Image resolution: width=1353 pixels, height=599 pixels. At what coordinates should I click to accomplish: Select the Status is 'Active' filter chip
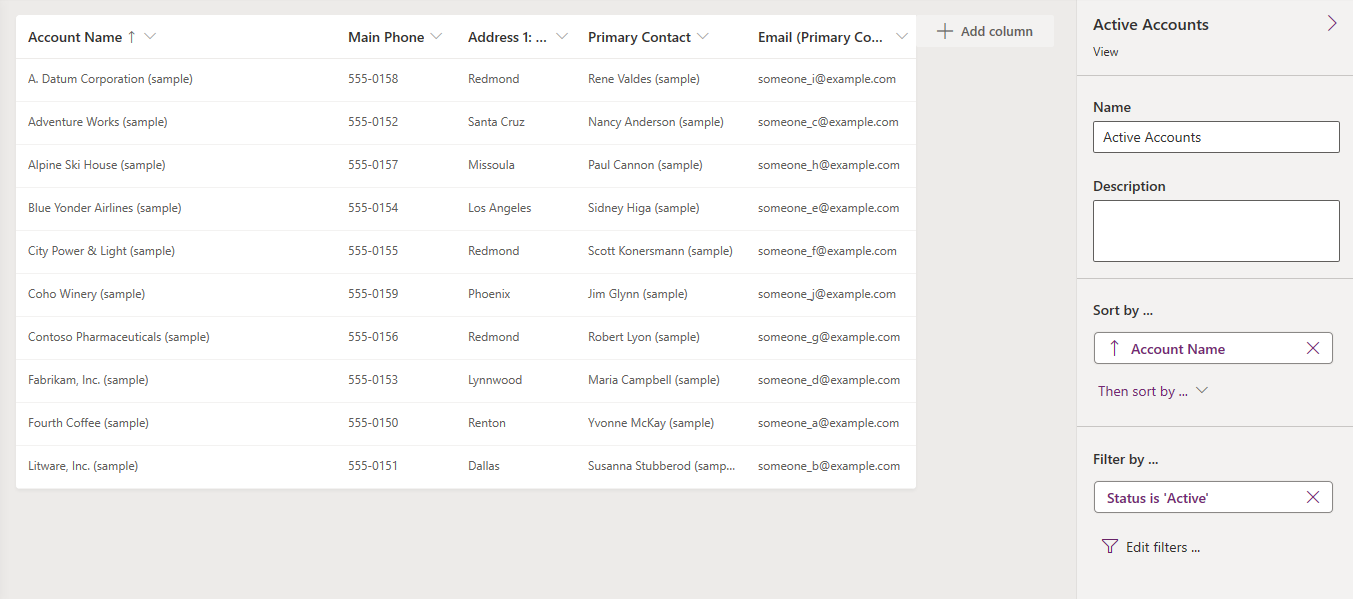(1199, 497)
